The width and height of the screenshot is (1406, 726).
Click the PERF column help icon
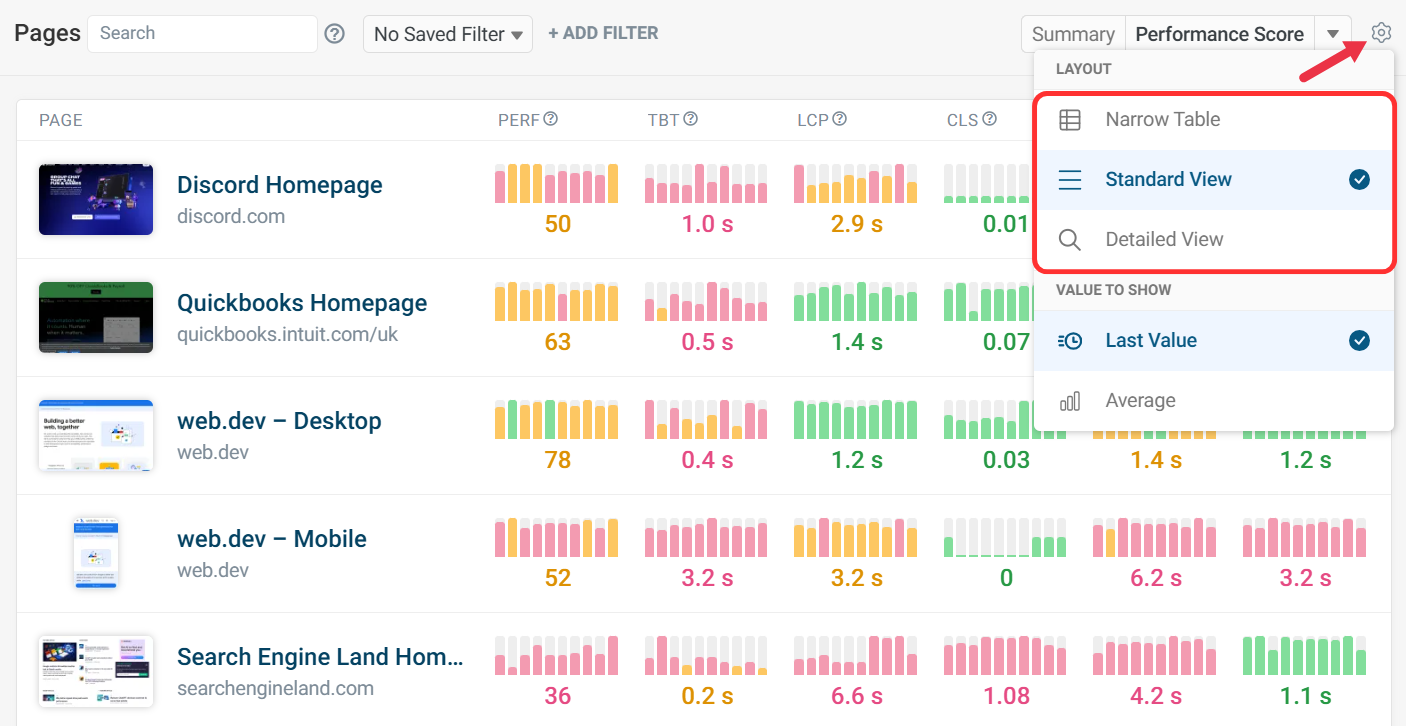point(550,119)
